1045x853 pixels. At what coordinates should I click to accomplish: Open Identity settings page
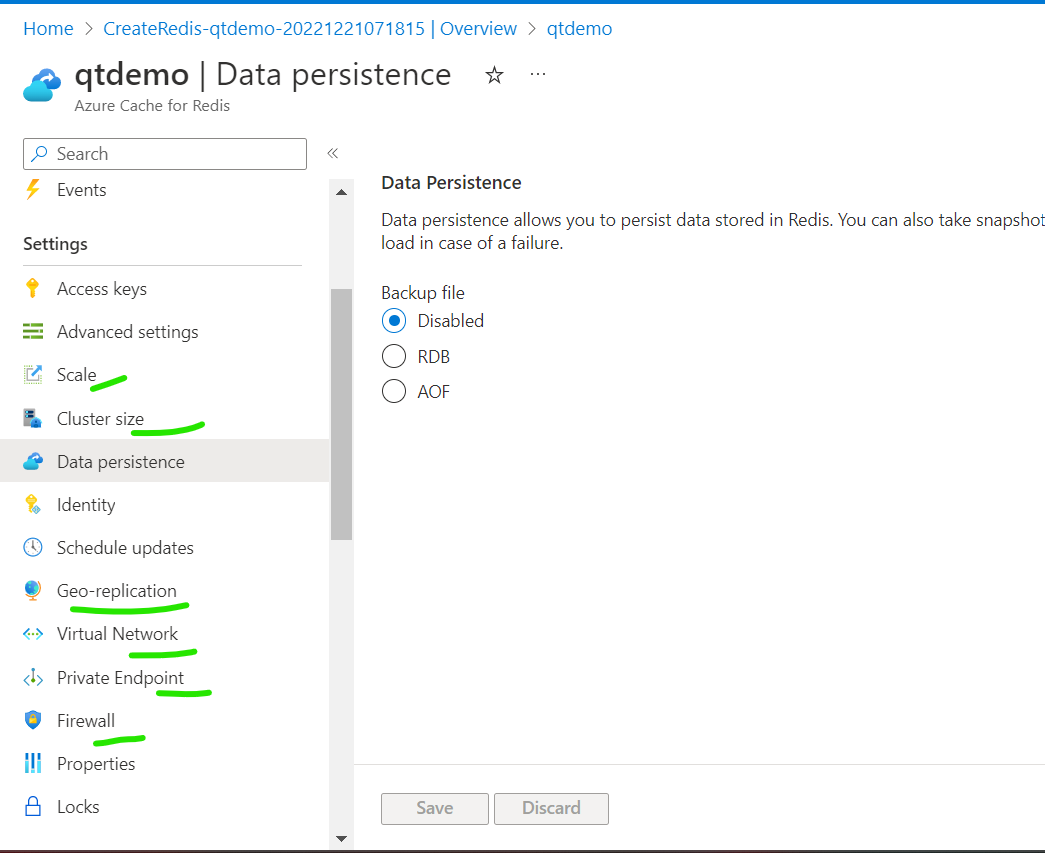(86, 504)
